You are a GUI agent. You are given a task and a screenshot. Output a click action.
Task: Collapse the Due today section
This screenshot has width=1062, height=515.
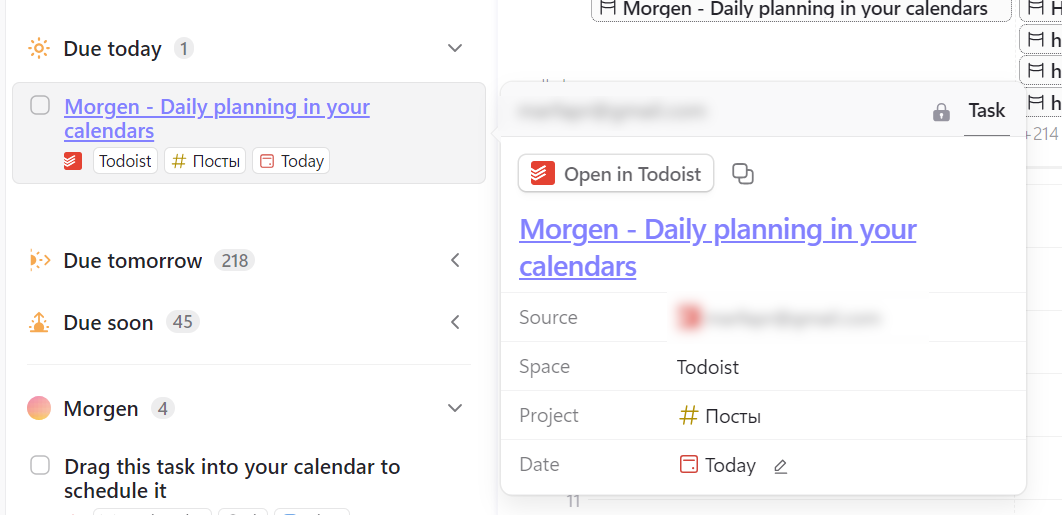pyautogui.click(x=455, y=48)
